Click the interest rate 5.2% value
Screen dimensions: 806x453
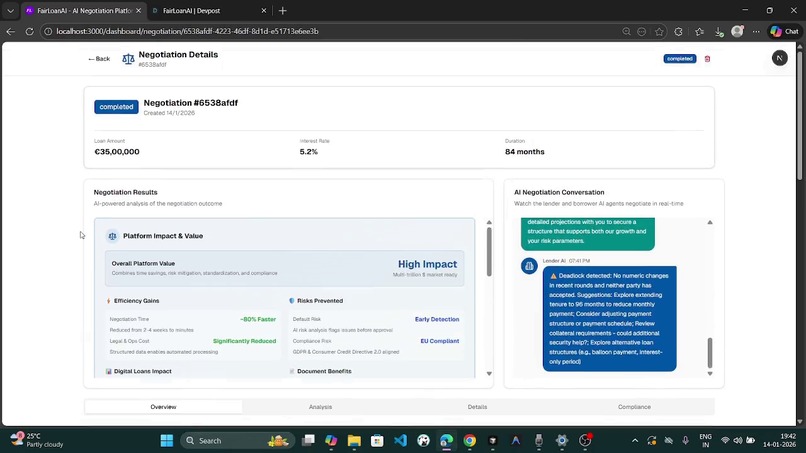tap(308, 152)
